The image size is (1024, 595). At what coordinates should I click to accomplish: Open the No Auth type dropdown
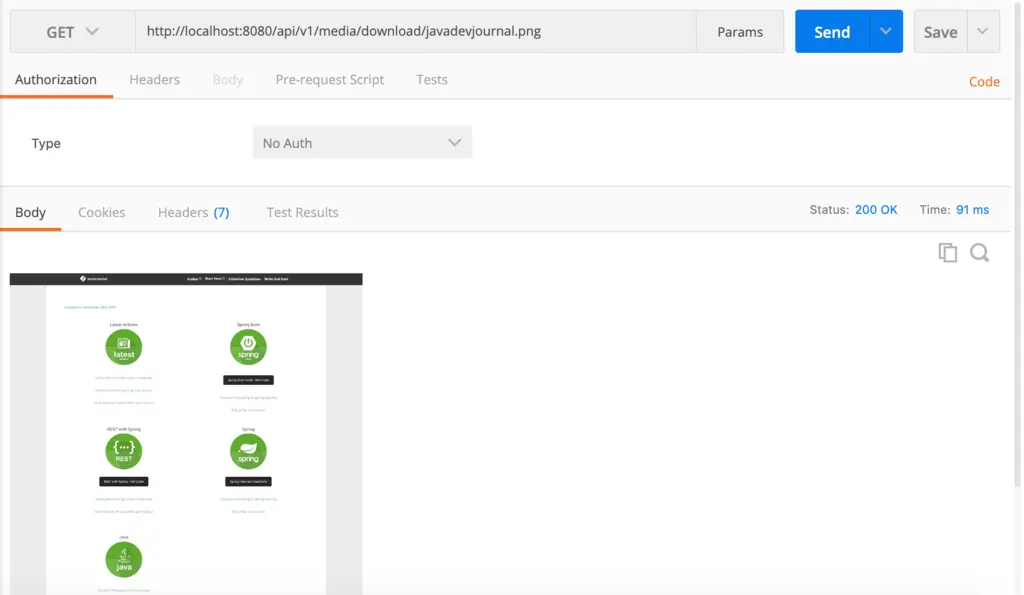pos(362,142)
